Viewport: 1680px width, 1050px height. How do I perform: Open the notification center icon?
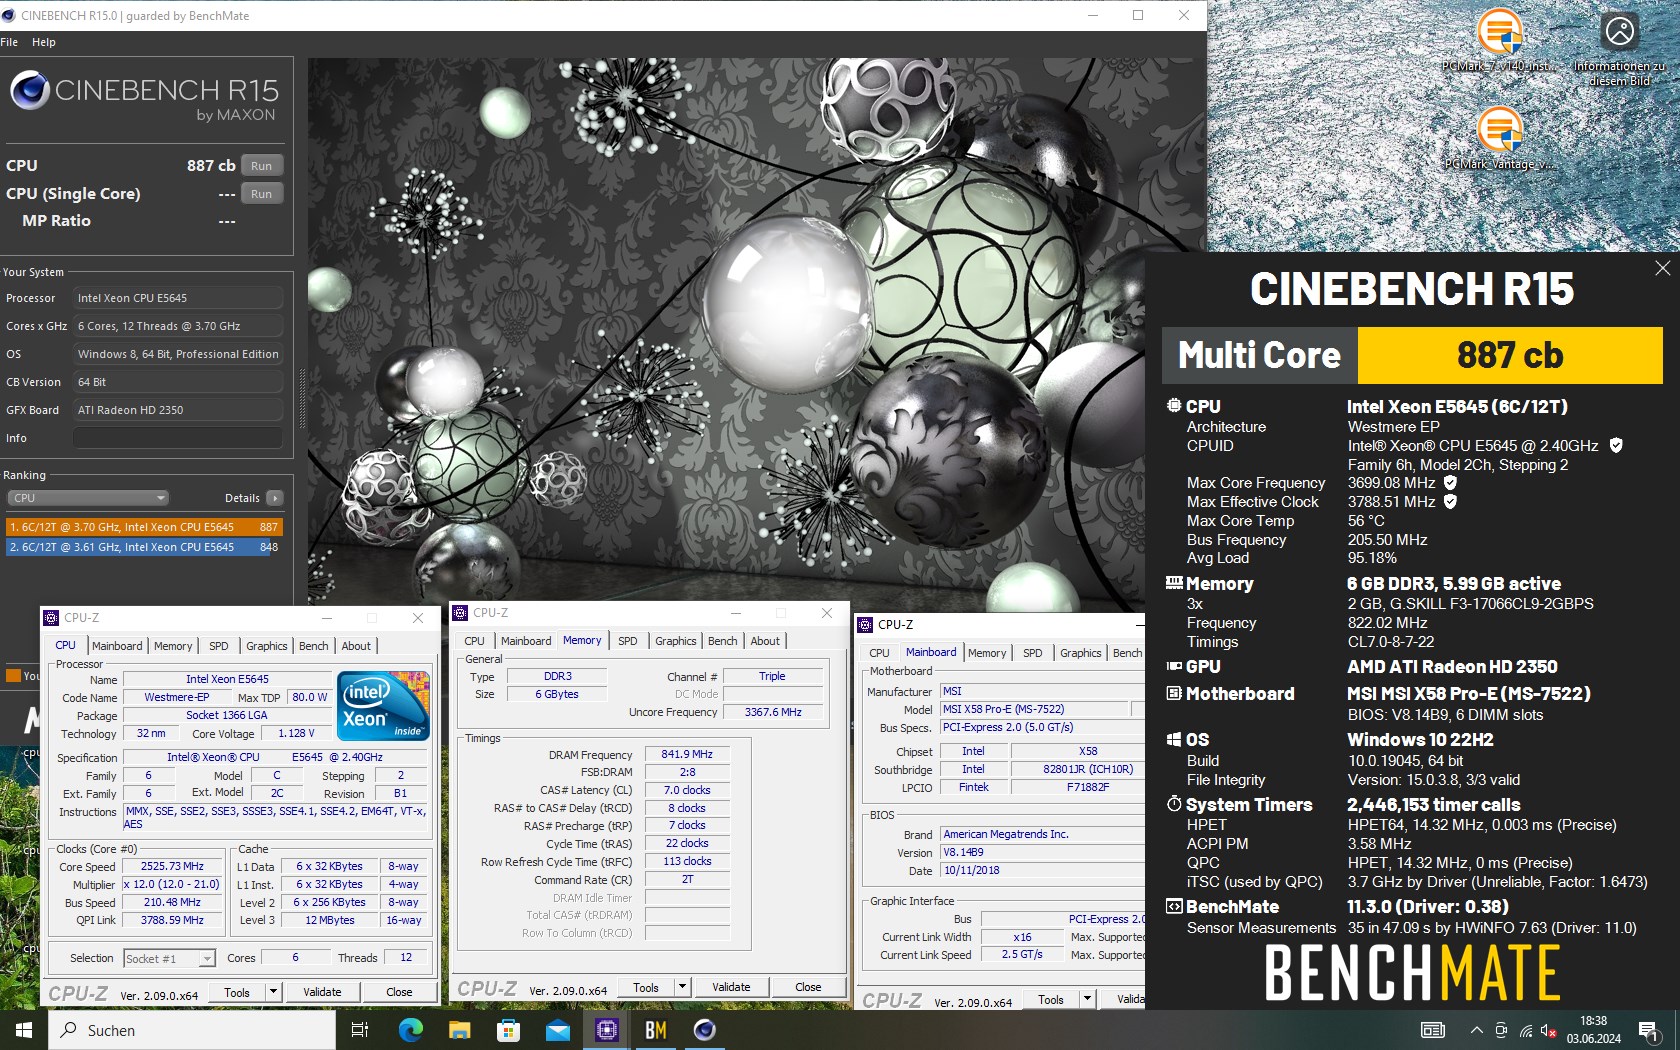pyautogui.click(x=1649, y=1030)
